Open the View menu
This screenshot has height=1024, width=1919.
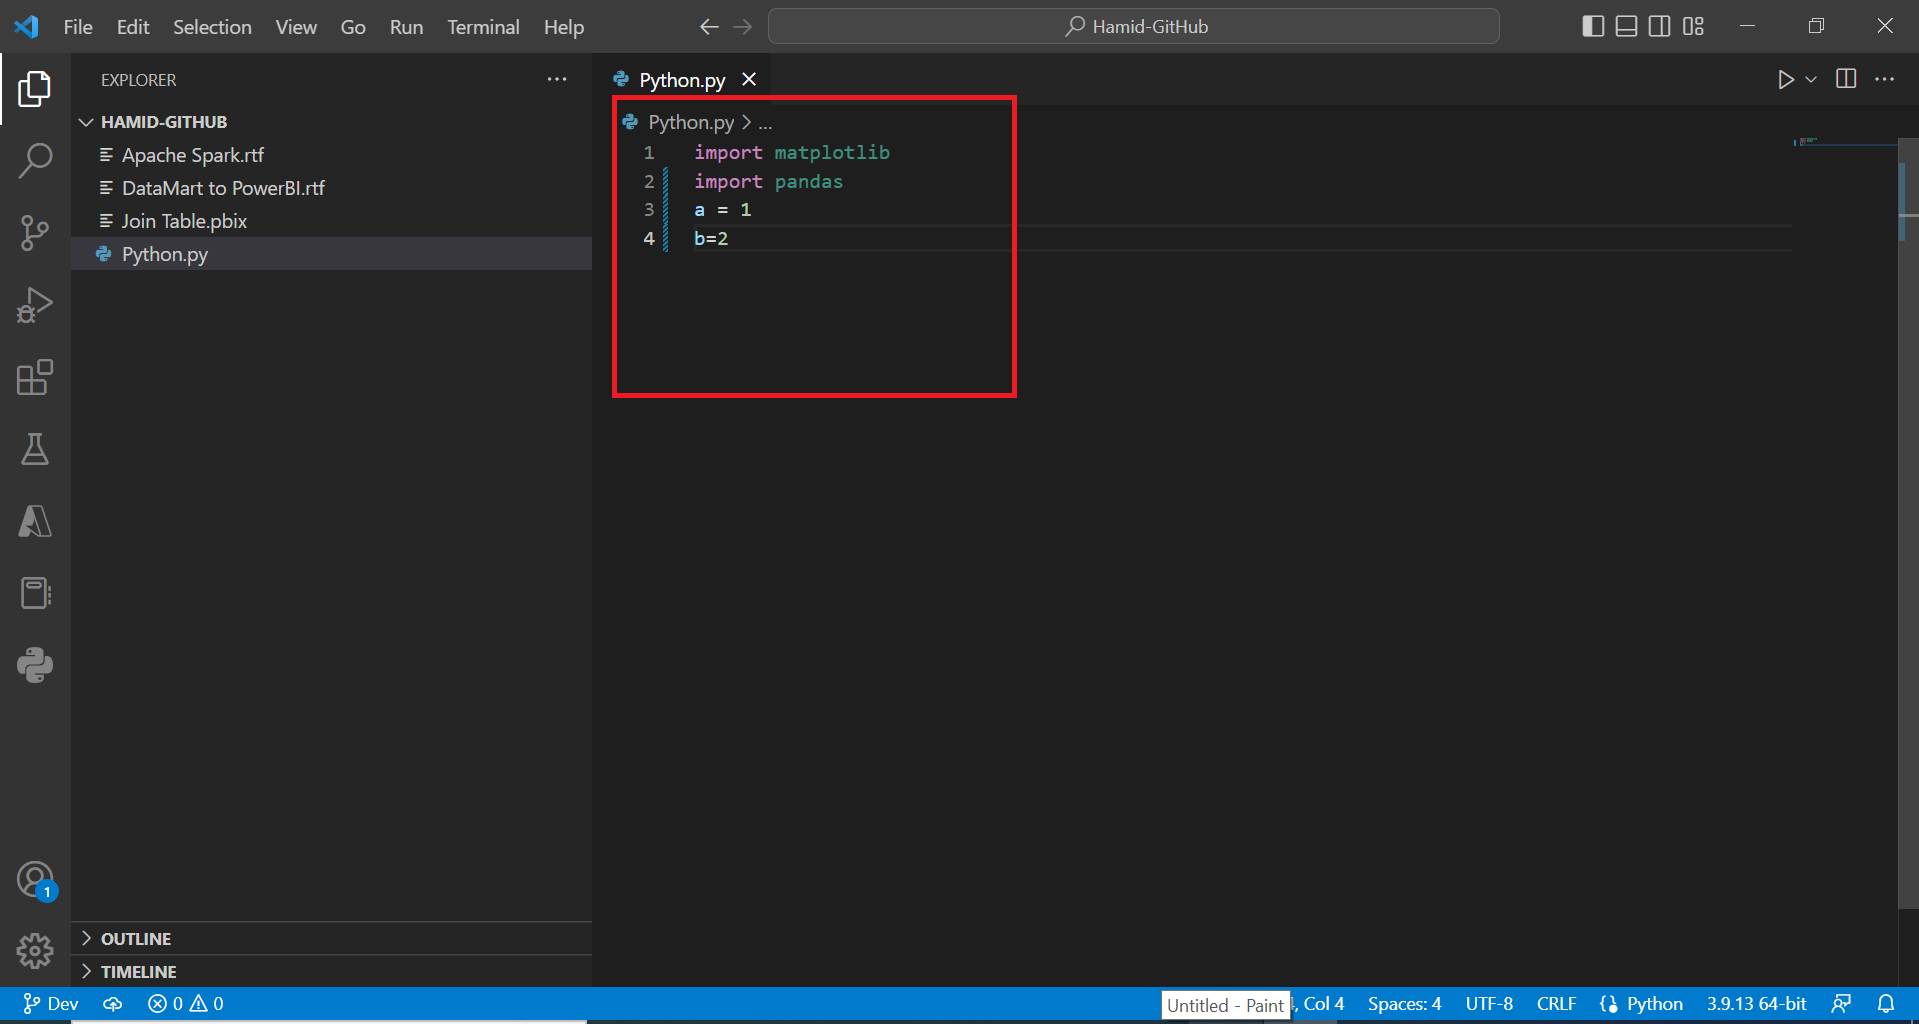tap(296, 27)
